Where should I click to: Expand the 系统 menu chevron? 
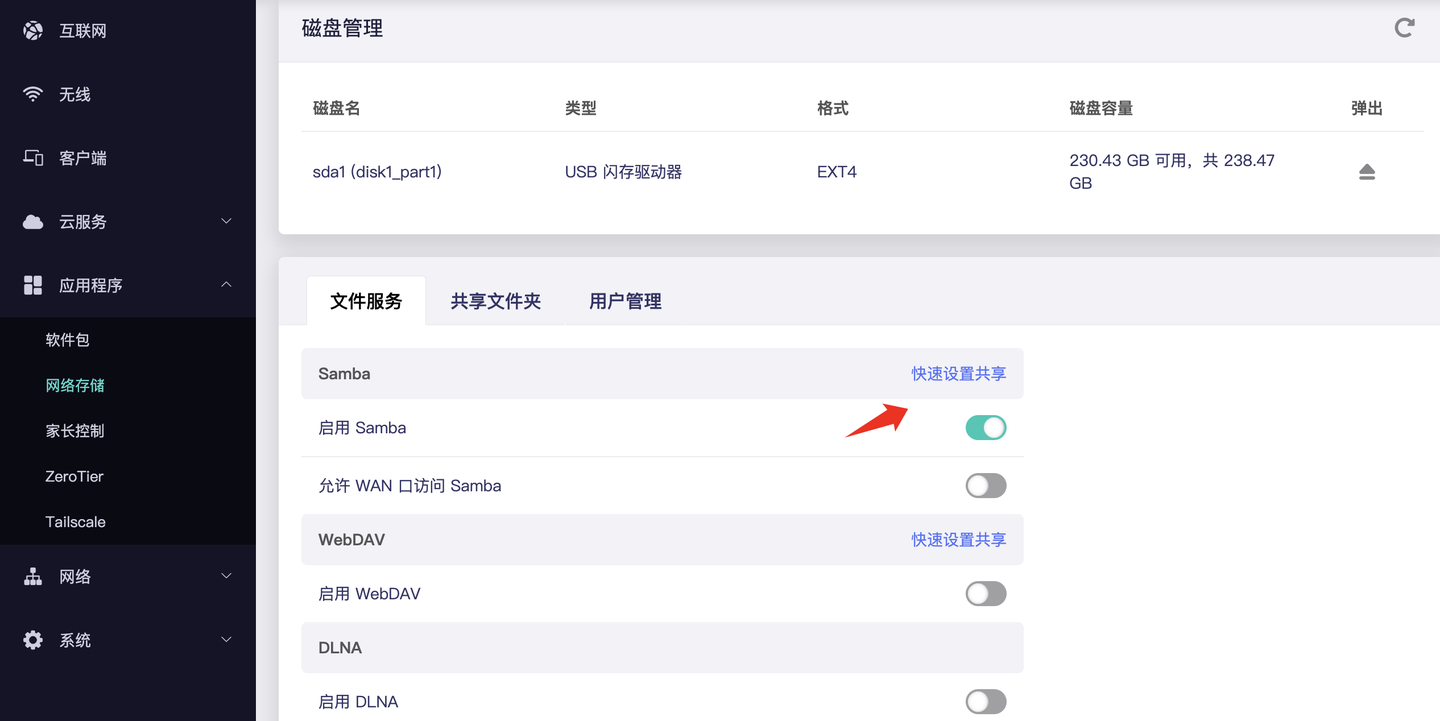pyautogui.click(x=226, y=640)
